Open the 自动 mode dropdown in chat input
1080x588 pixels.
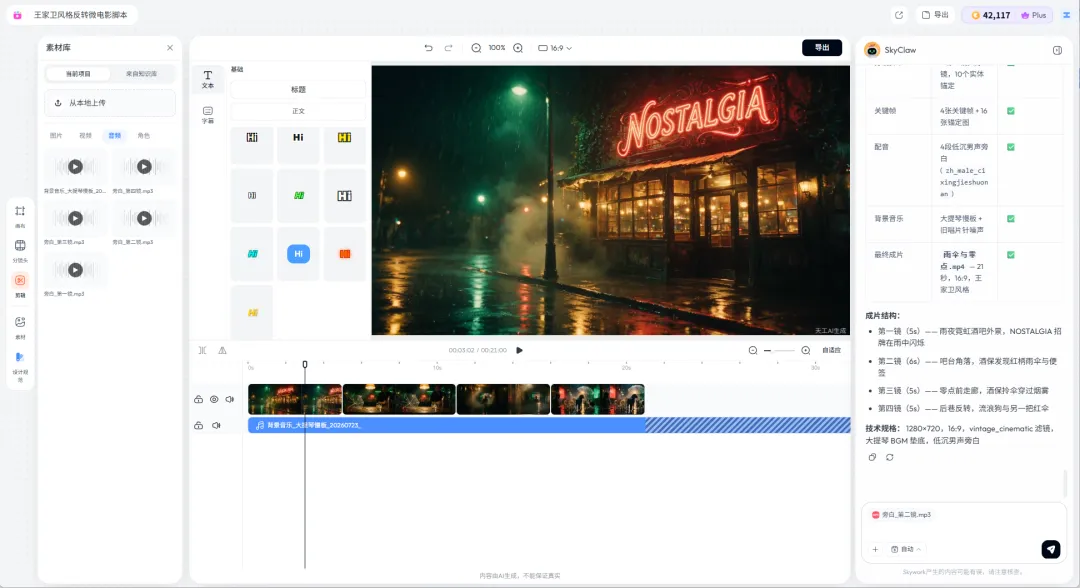tap(906, 549)
